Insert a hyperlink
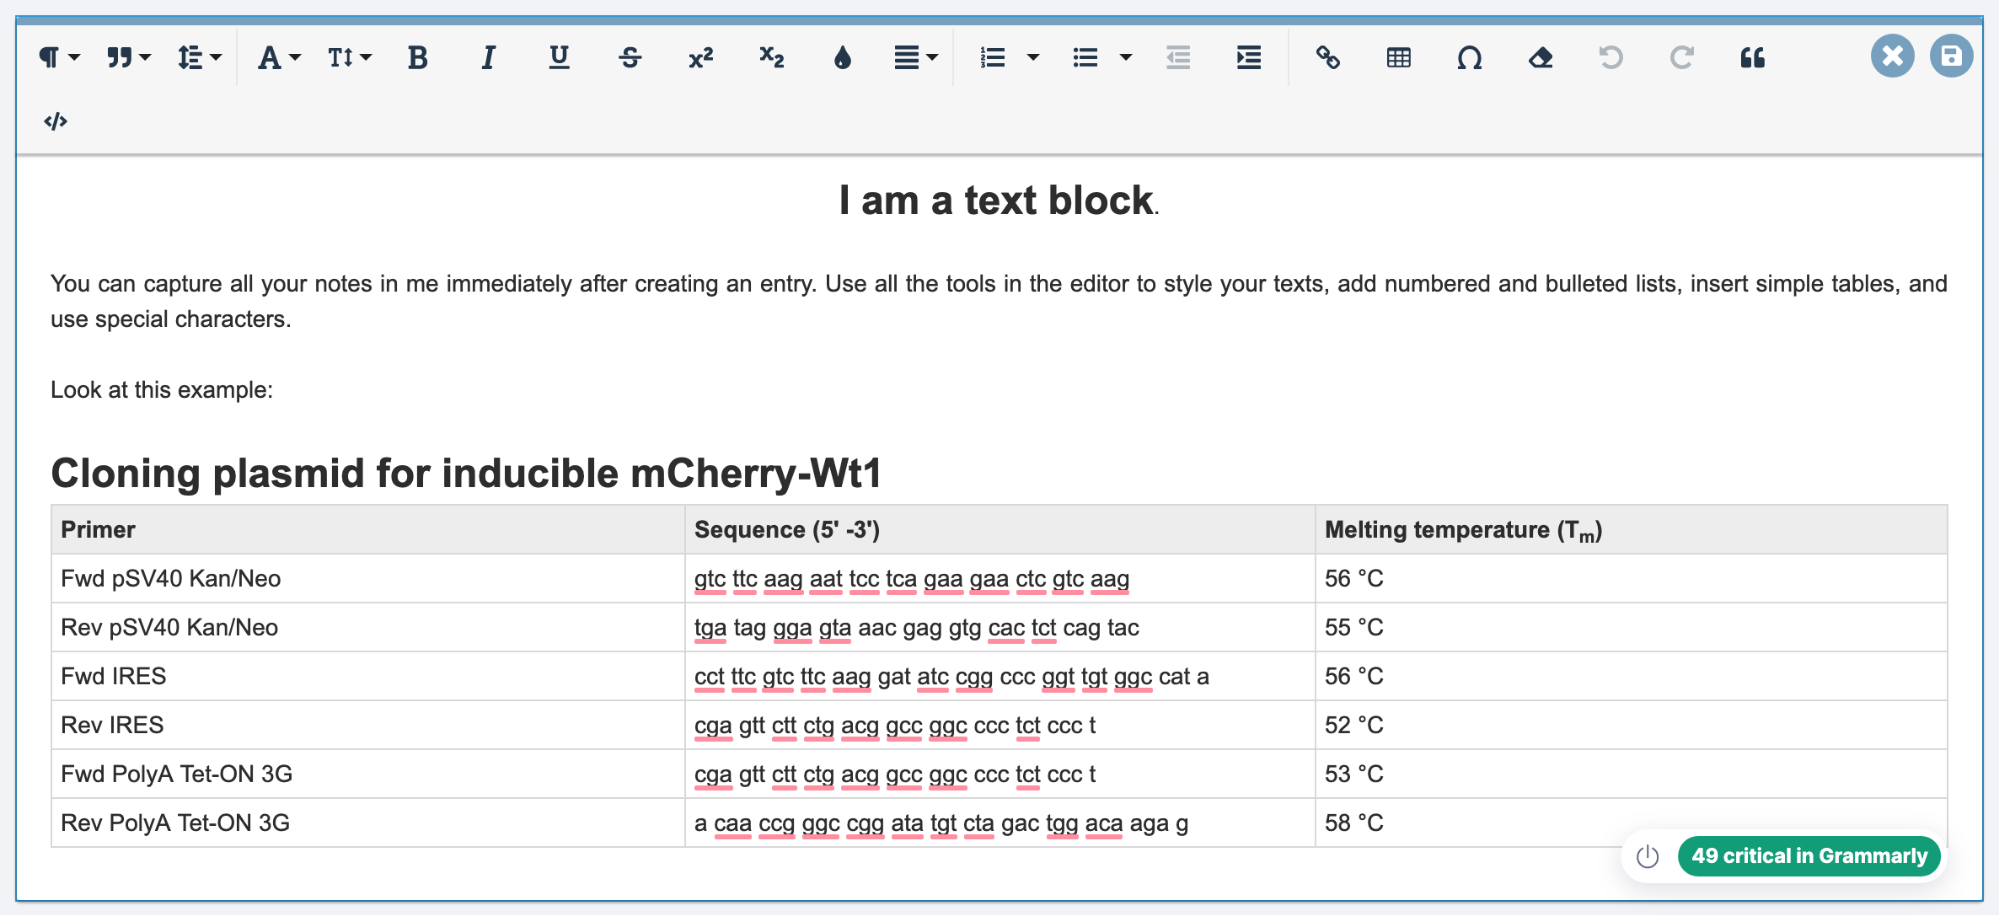This screenshot has width=1999, height=916. [x=1328, y=58]
